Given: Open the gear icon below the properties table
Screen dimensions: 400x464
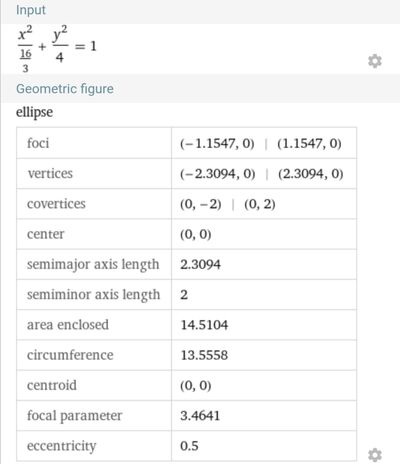Looking at the screenshot, I should (x=375, y=455).
